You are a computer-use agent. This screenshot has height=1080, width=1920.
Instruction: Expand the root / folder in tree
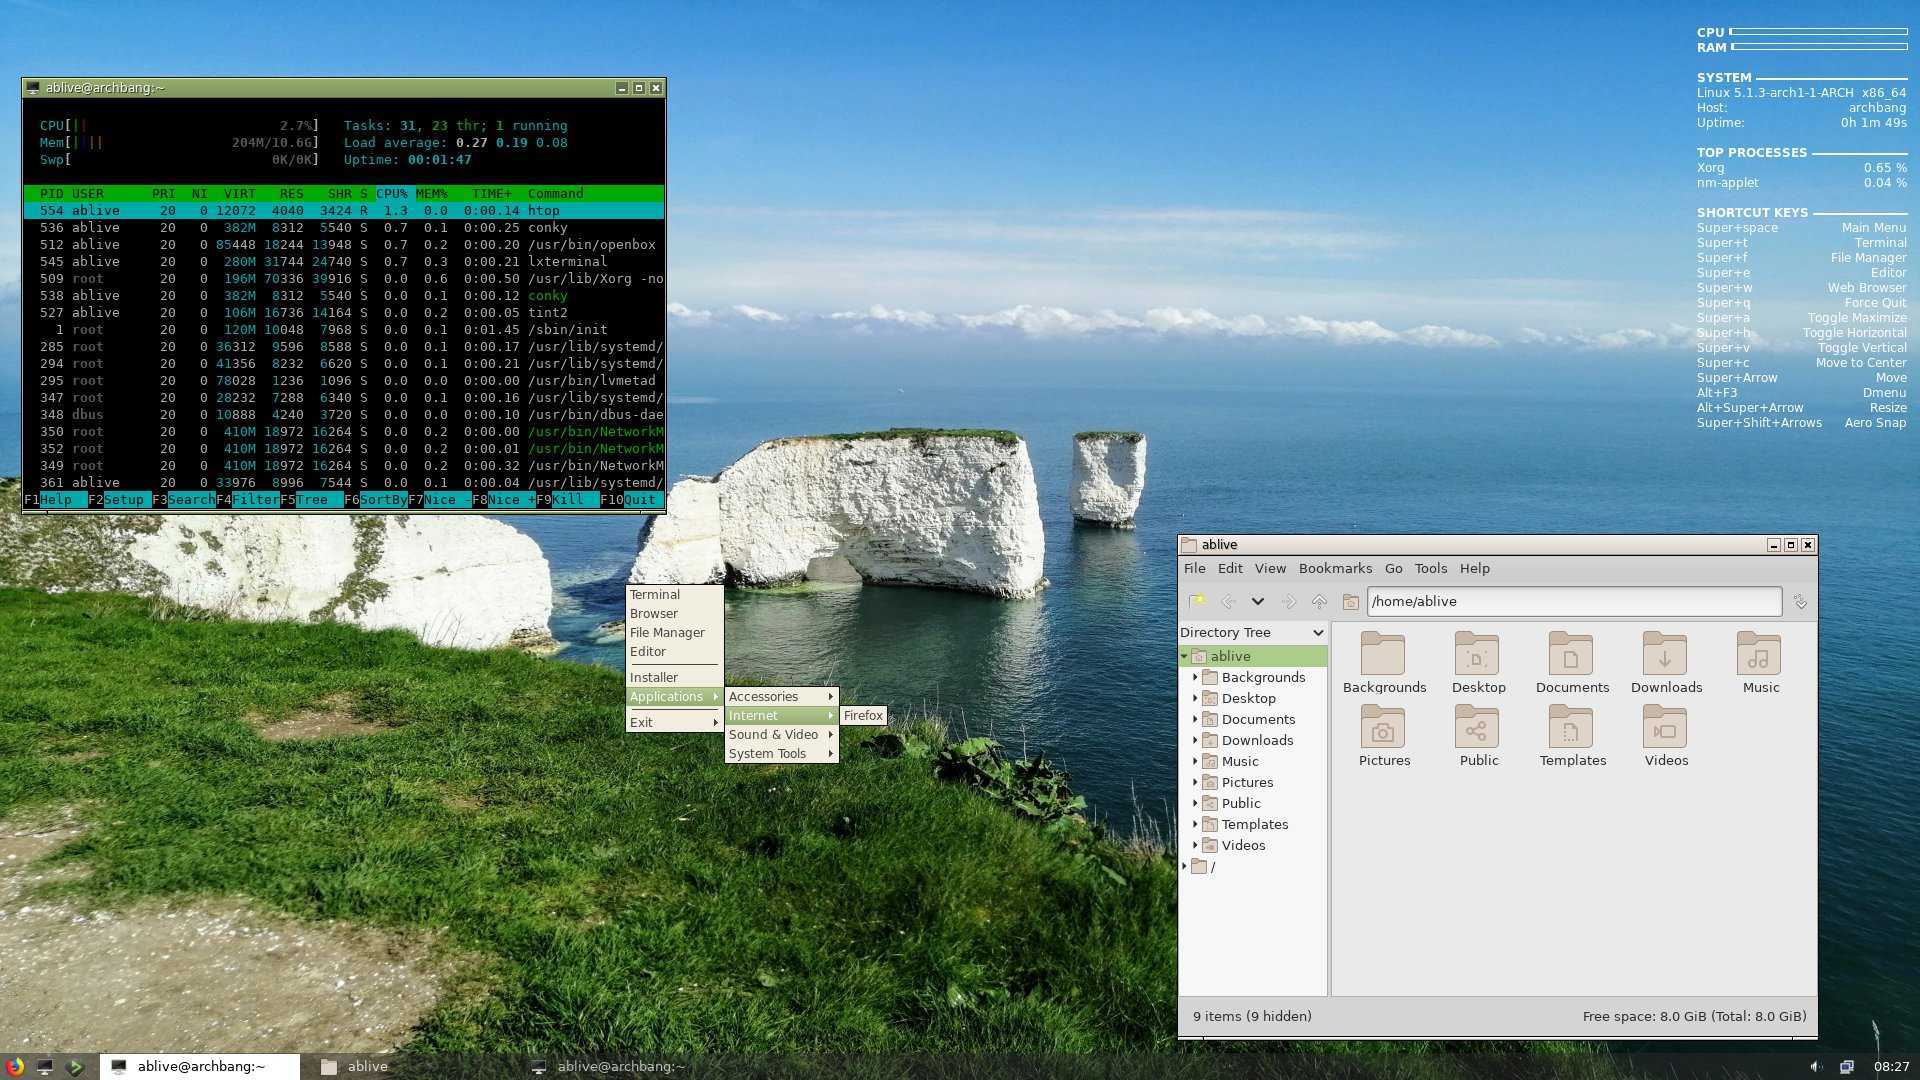pos(1185,867)
